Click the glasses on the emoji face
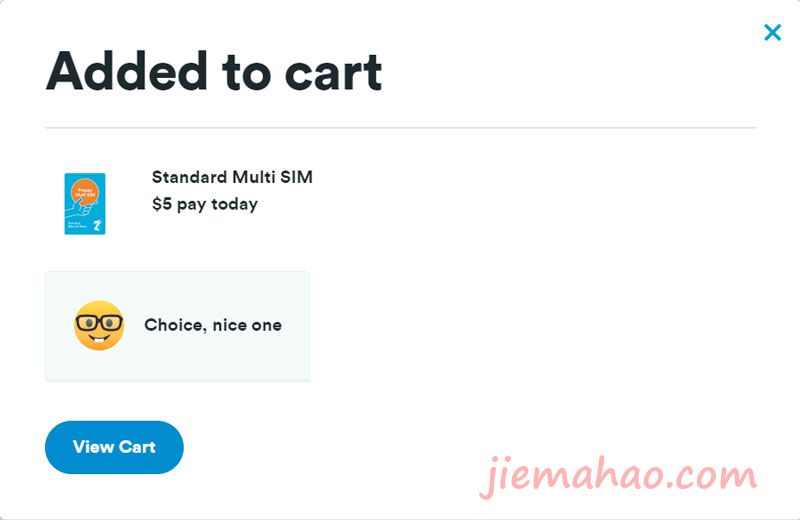 (99, 323)
